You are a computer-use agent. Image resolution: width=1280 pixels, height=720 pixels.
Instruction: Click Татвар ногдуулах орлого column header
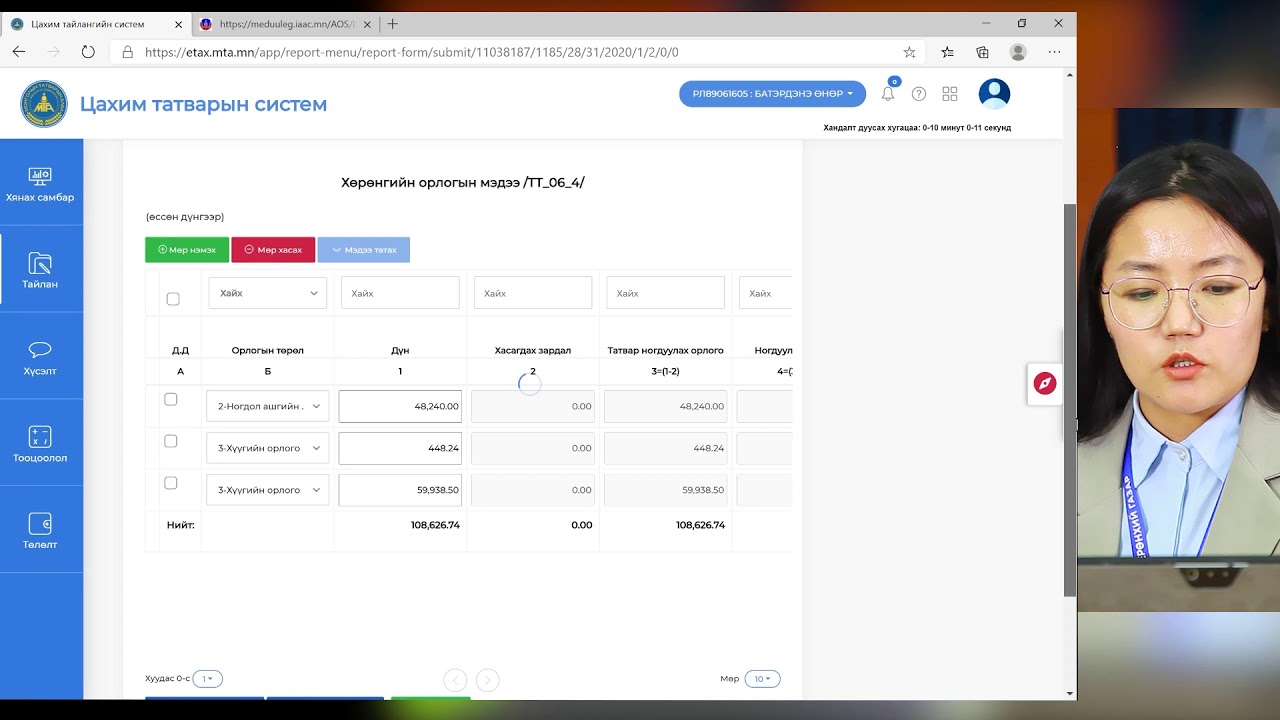tap(665, 351)
